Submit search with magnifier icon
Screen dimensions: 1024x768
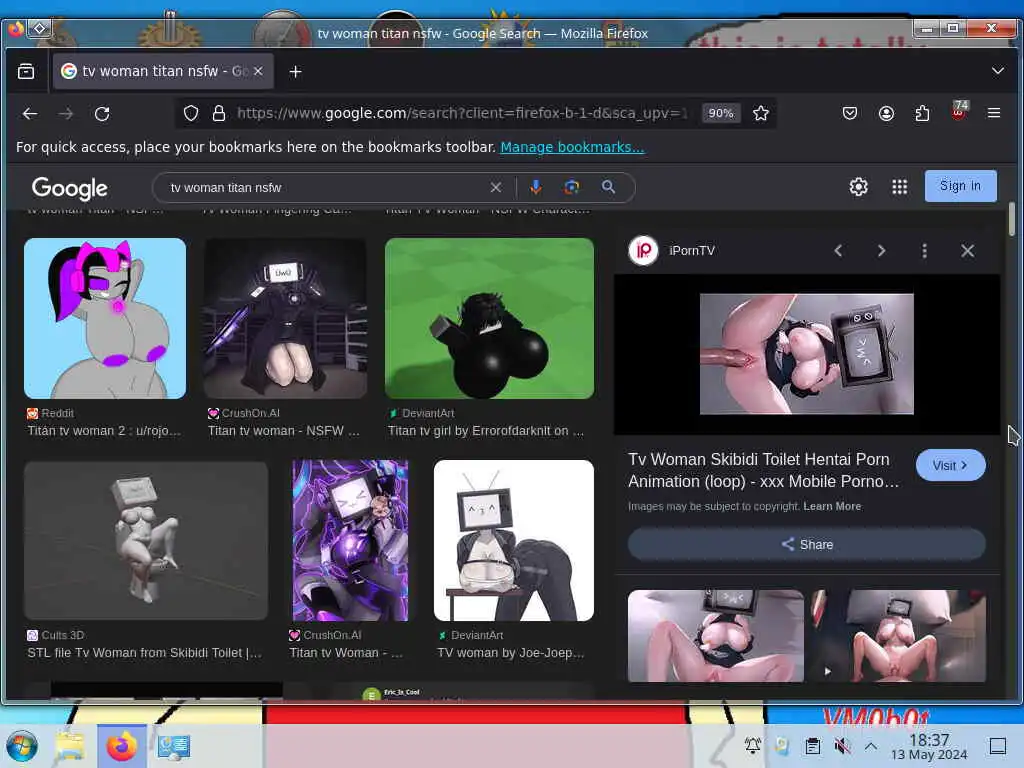[x=608, y=187]
